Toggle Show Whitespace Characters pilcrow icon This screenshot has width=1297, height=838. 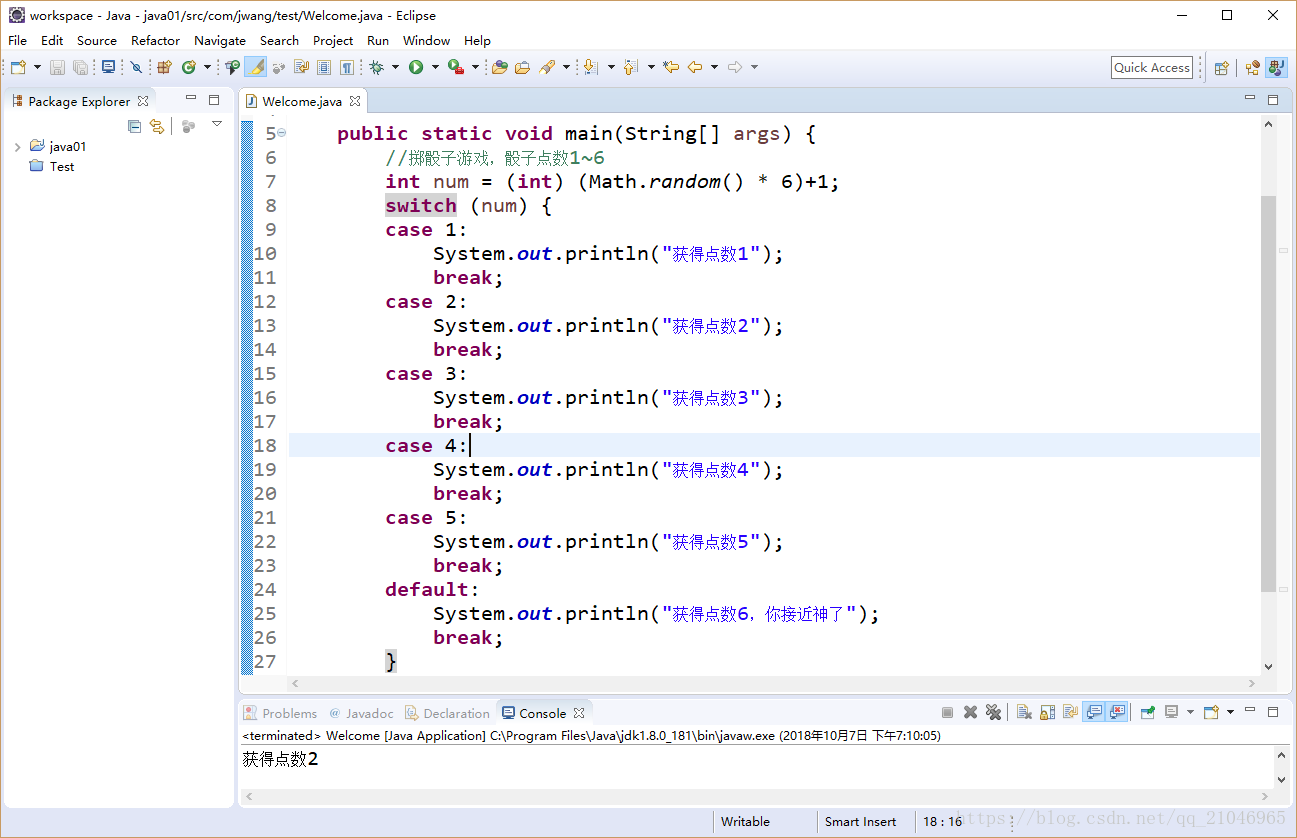(x=346, y=67)
